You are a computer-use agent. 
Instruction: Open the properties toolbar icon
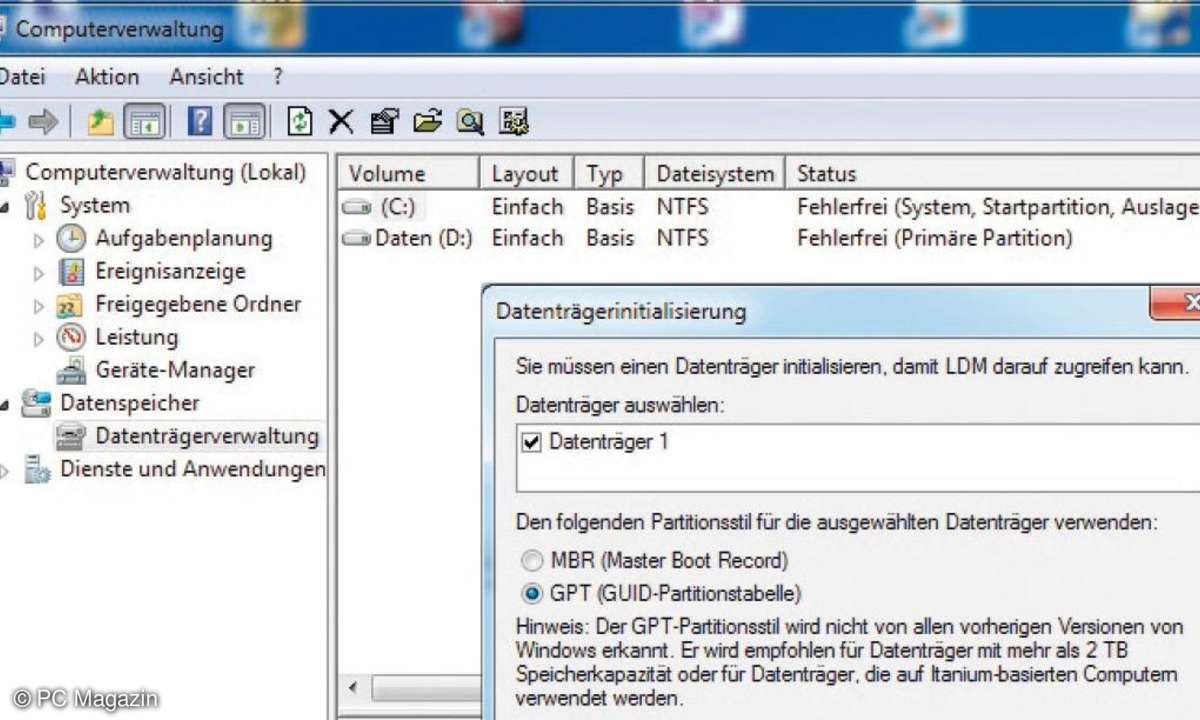384,122
